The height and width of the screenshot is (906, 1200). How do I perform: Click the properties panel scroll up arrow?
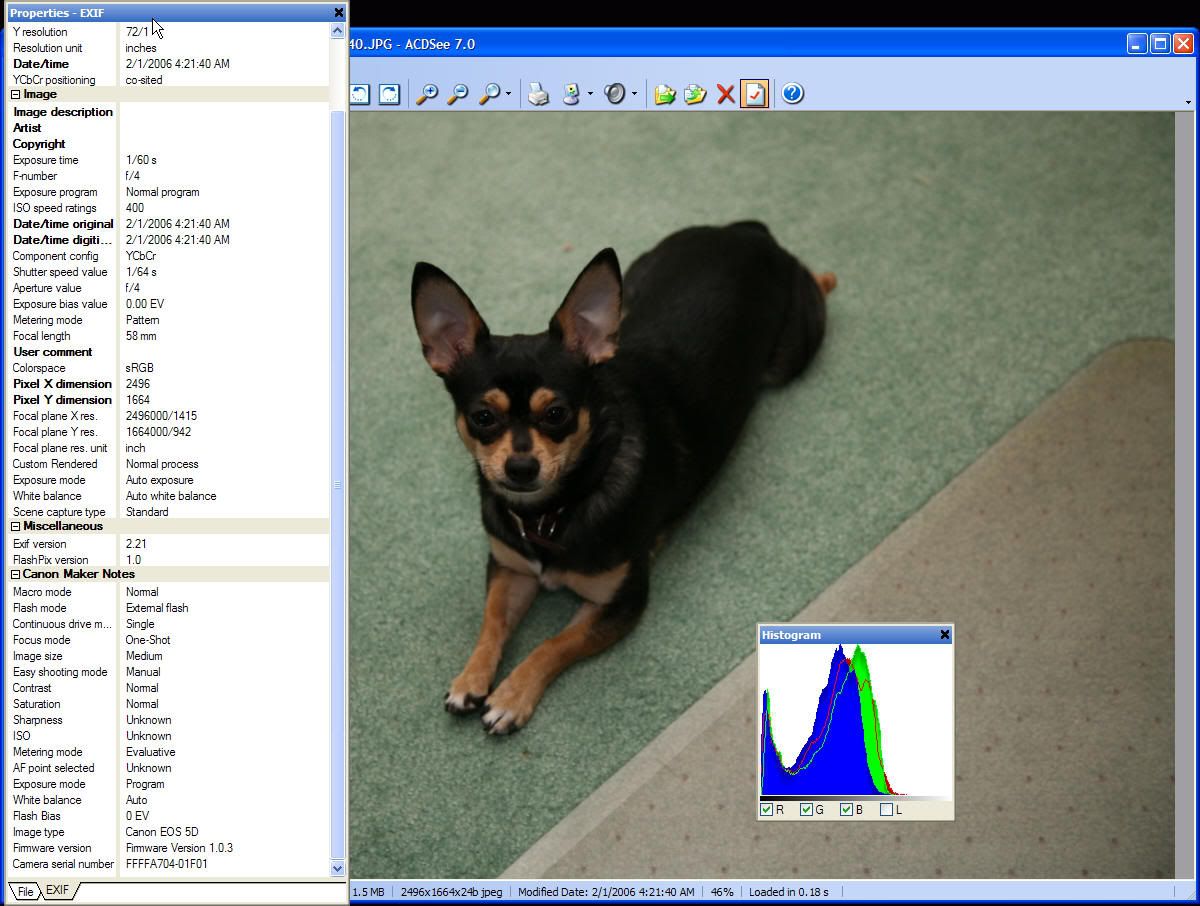[x=337, y=31]
